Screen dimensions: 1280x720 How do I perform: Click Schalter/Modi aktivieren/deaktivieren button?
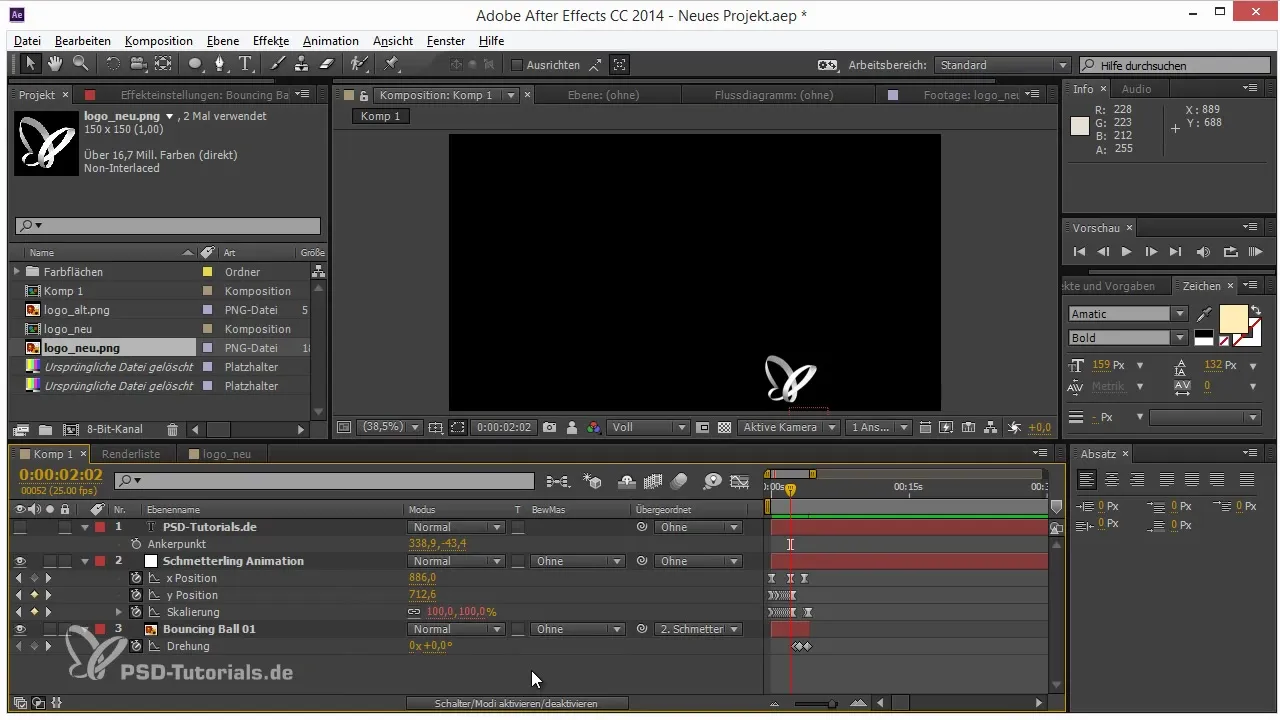516,704
